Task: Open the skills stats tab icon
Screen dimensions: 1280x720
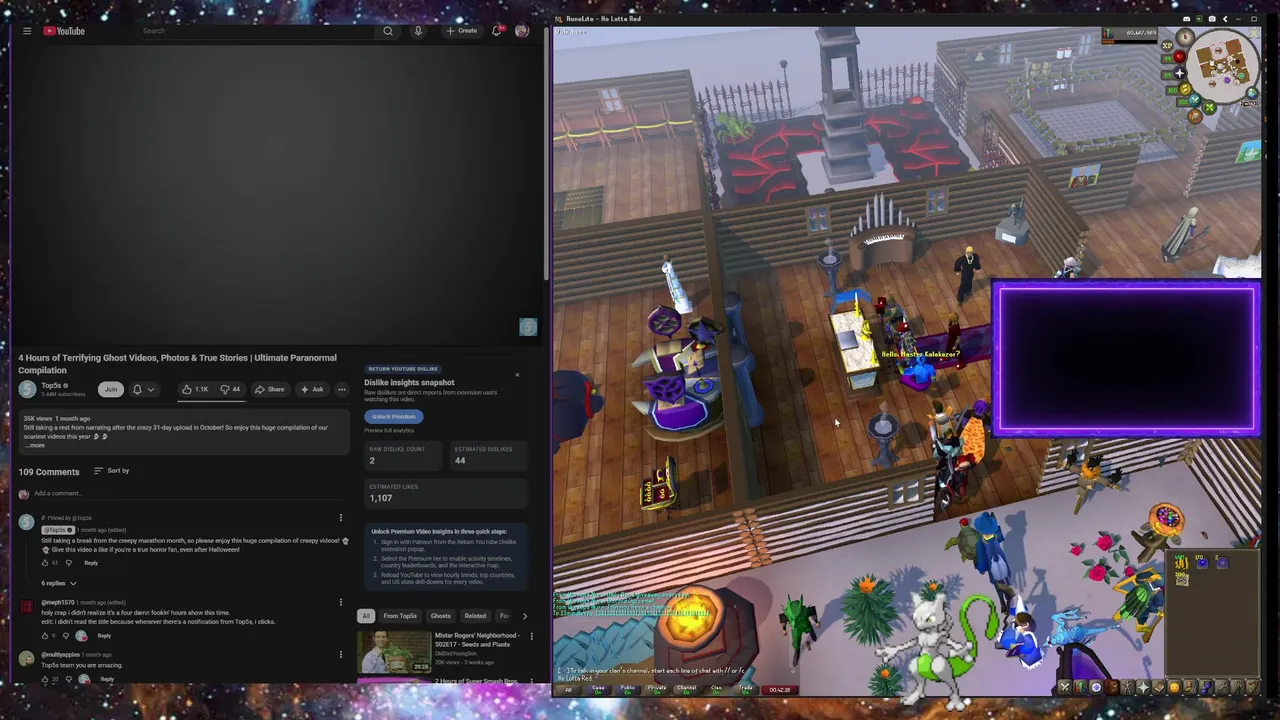Action: click(x=1080, y=687)
